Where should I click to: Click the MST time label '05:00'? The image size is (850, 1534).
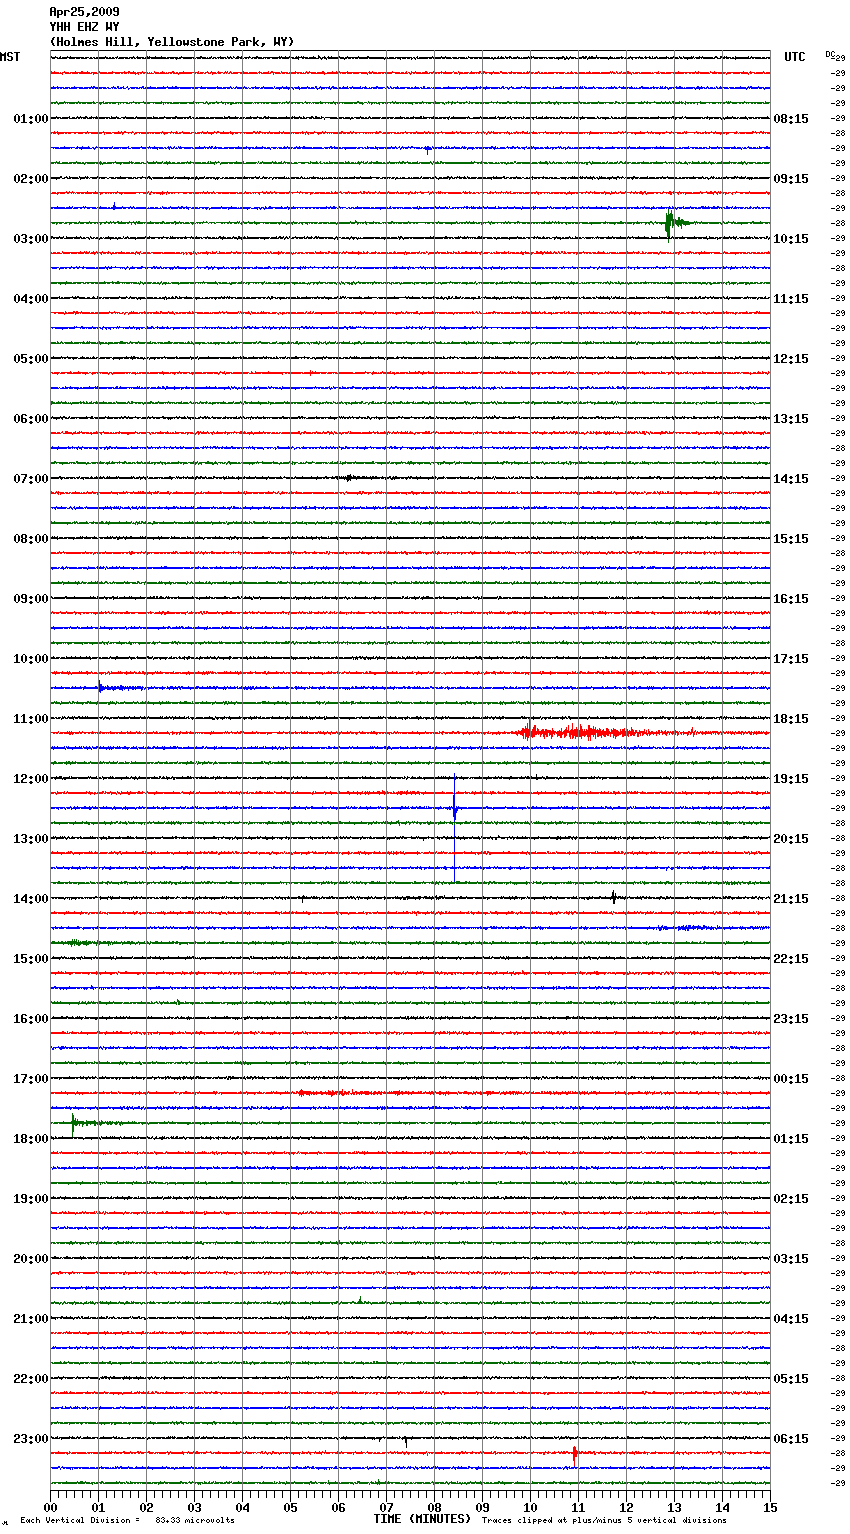click(31, 359)
